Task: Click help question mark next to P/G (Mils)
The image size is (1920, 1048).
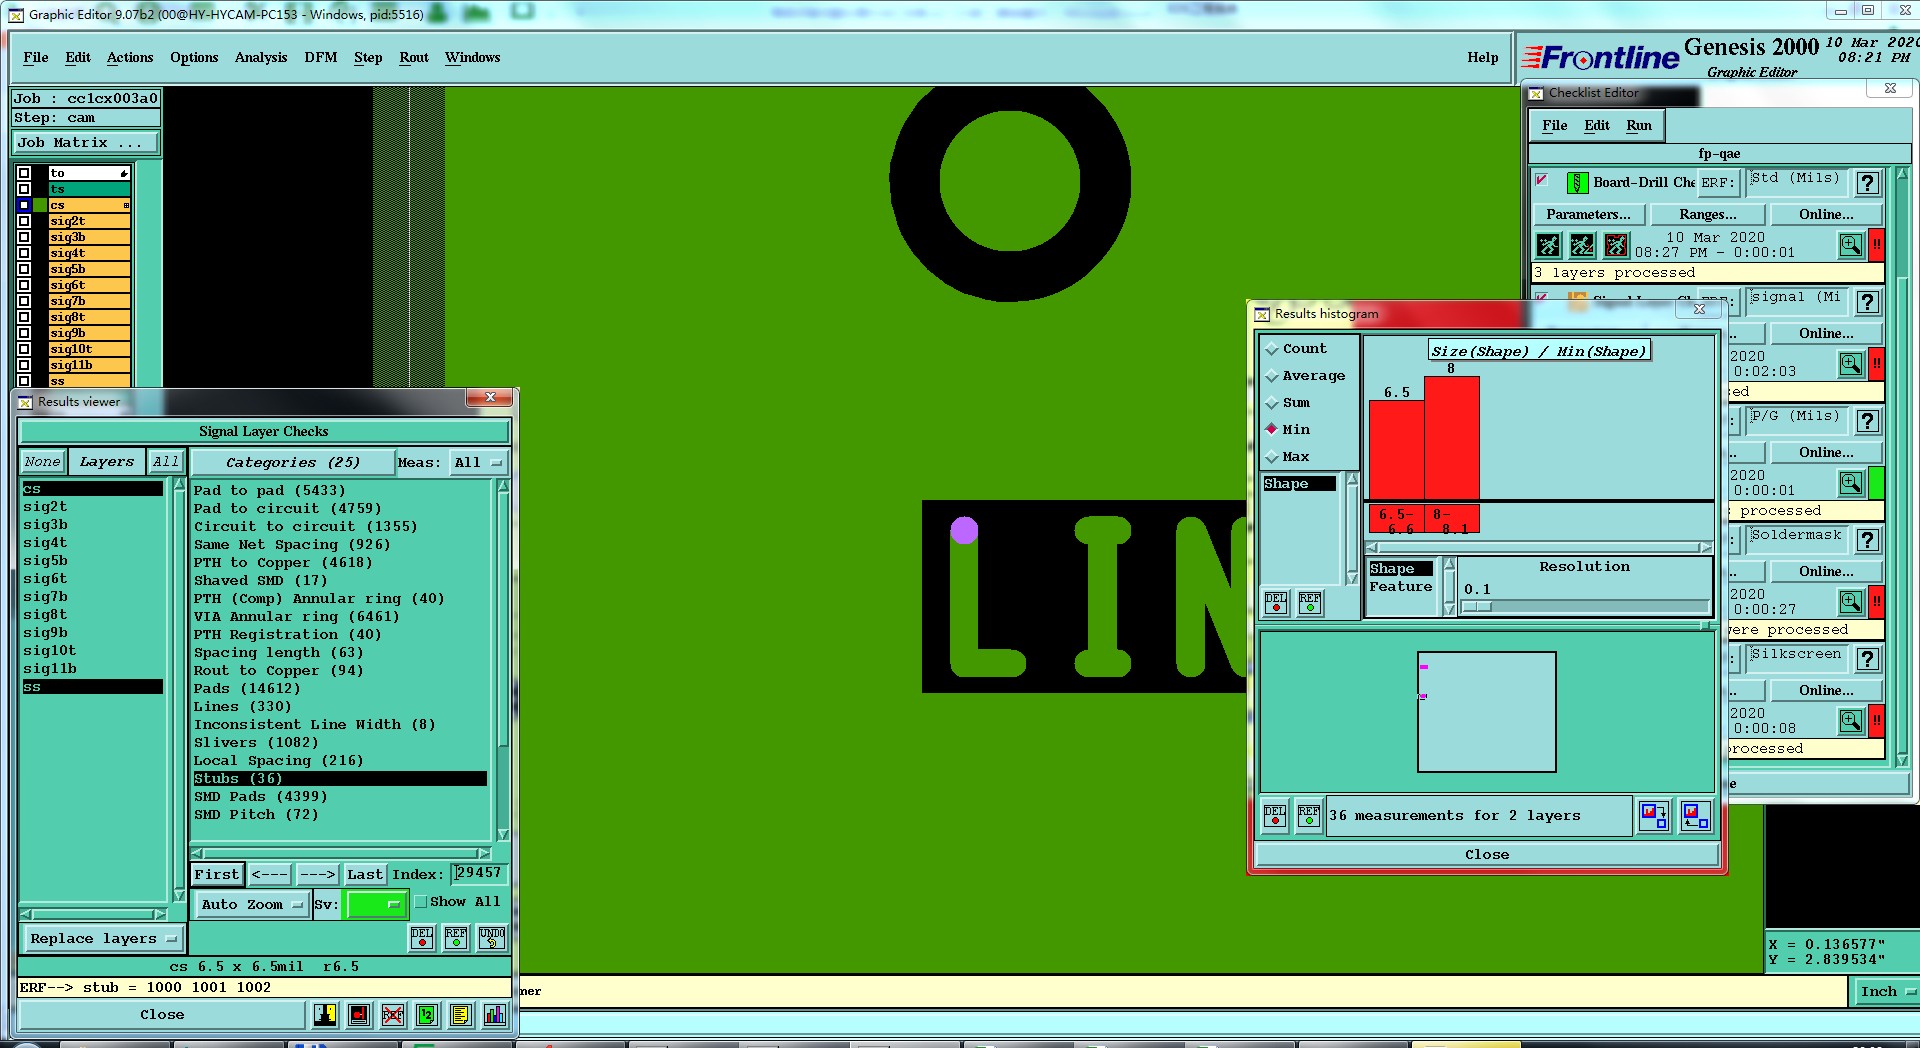Action: [1867, 421]
